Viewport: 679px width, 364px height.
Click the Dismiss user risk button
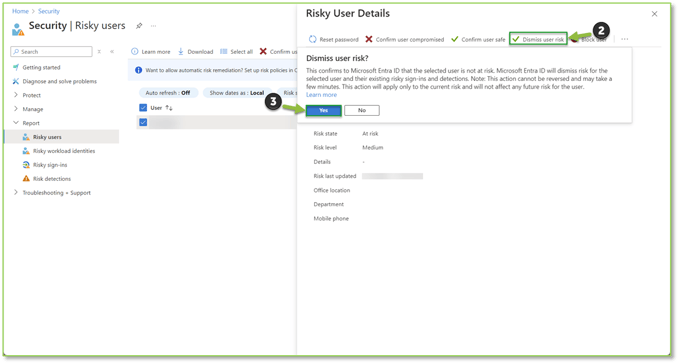coord(538,39)
